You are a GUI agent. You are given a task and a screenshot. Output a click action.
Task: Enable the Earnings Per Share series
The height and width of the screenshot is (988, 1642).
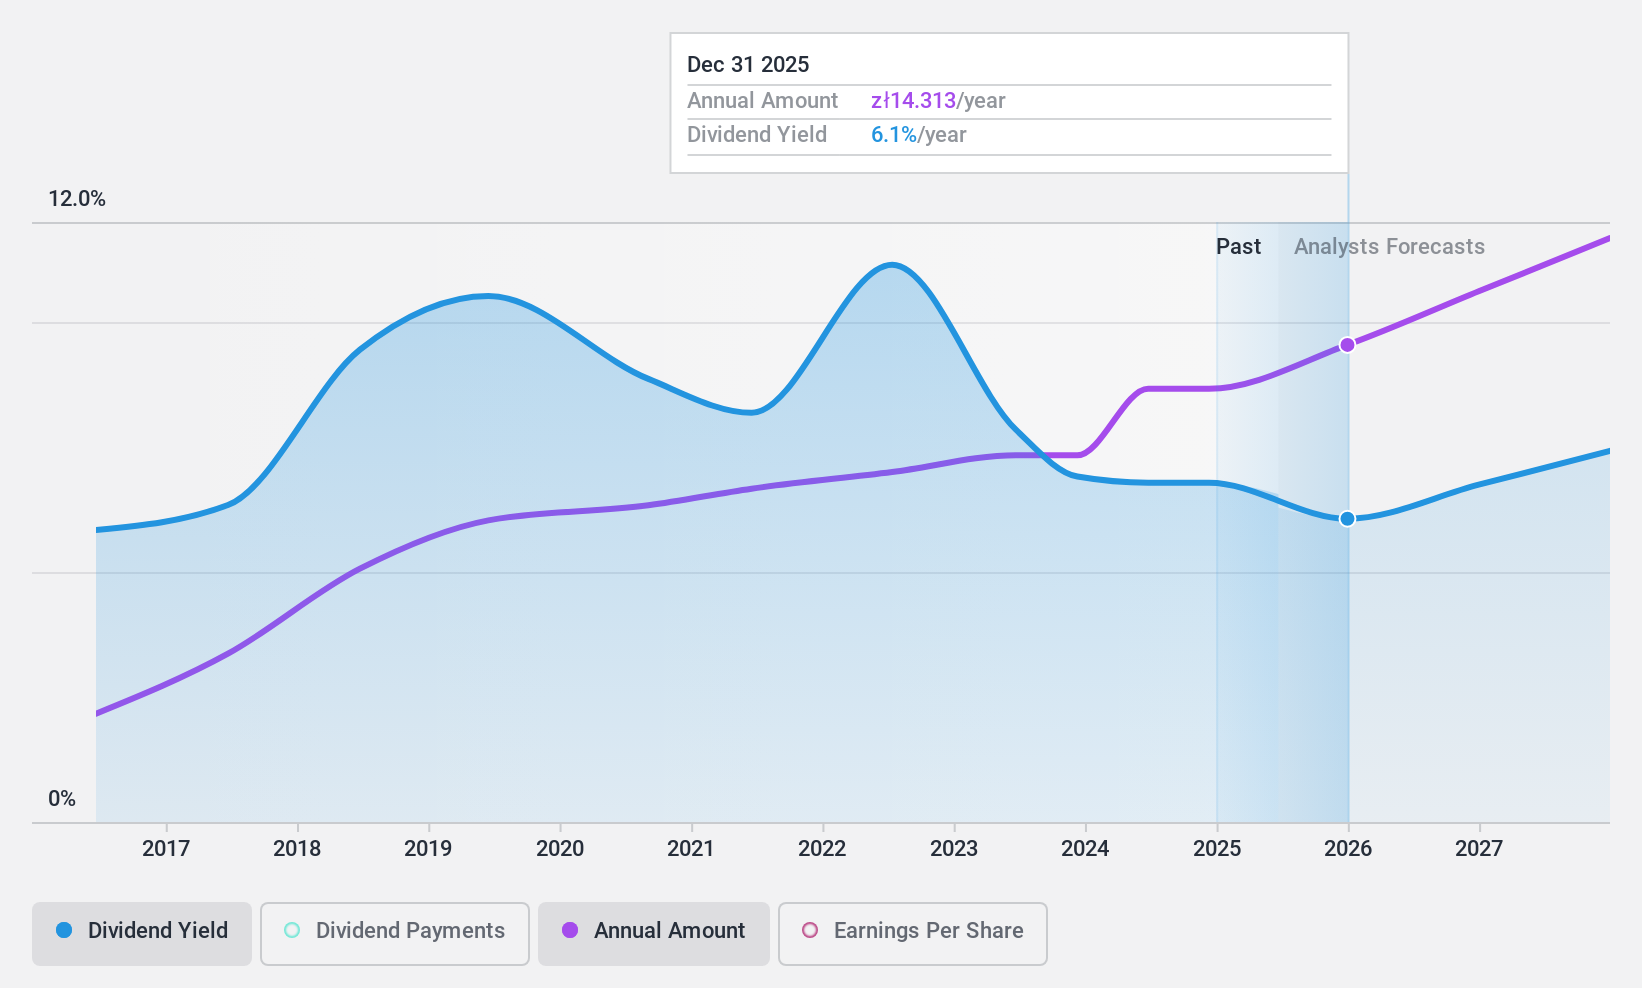(912, 933)
